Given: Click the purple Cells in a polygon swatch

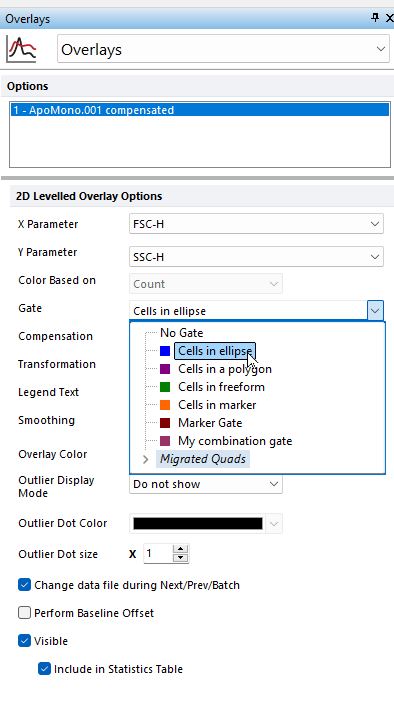Looking at the screenshot, I should (165, 369).
